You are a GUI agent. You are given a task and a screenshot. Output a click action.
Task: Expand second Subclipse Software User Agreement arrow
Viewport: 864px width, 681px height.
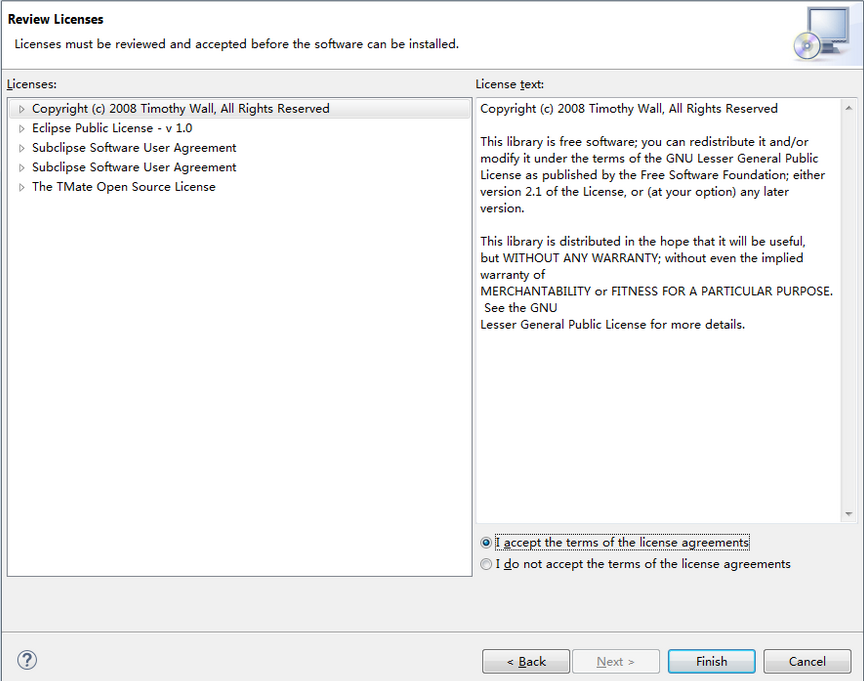point(21,167)
